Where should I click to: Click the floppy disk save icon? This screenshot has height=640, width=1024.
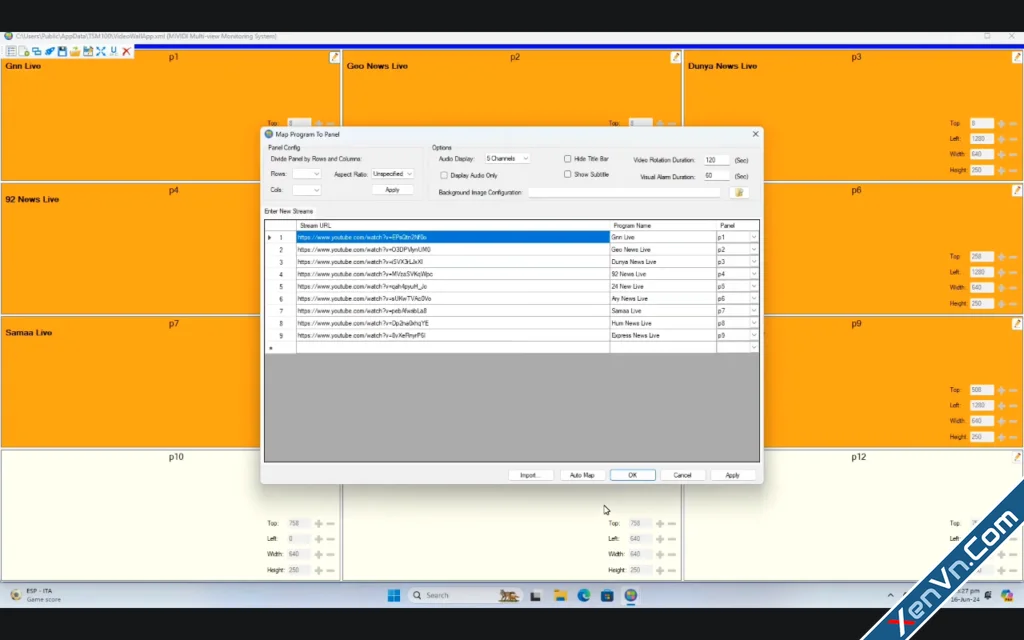pos(62,51)
